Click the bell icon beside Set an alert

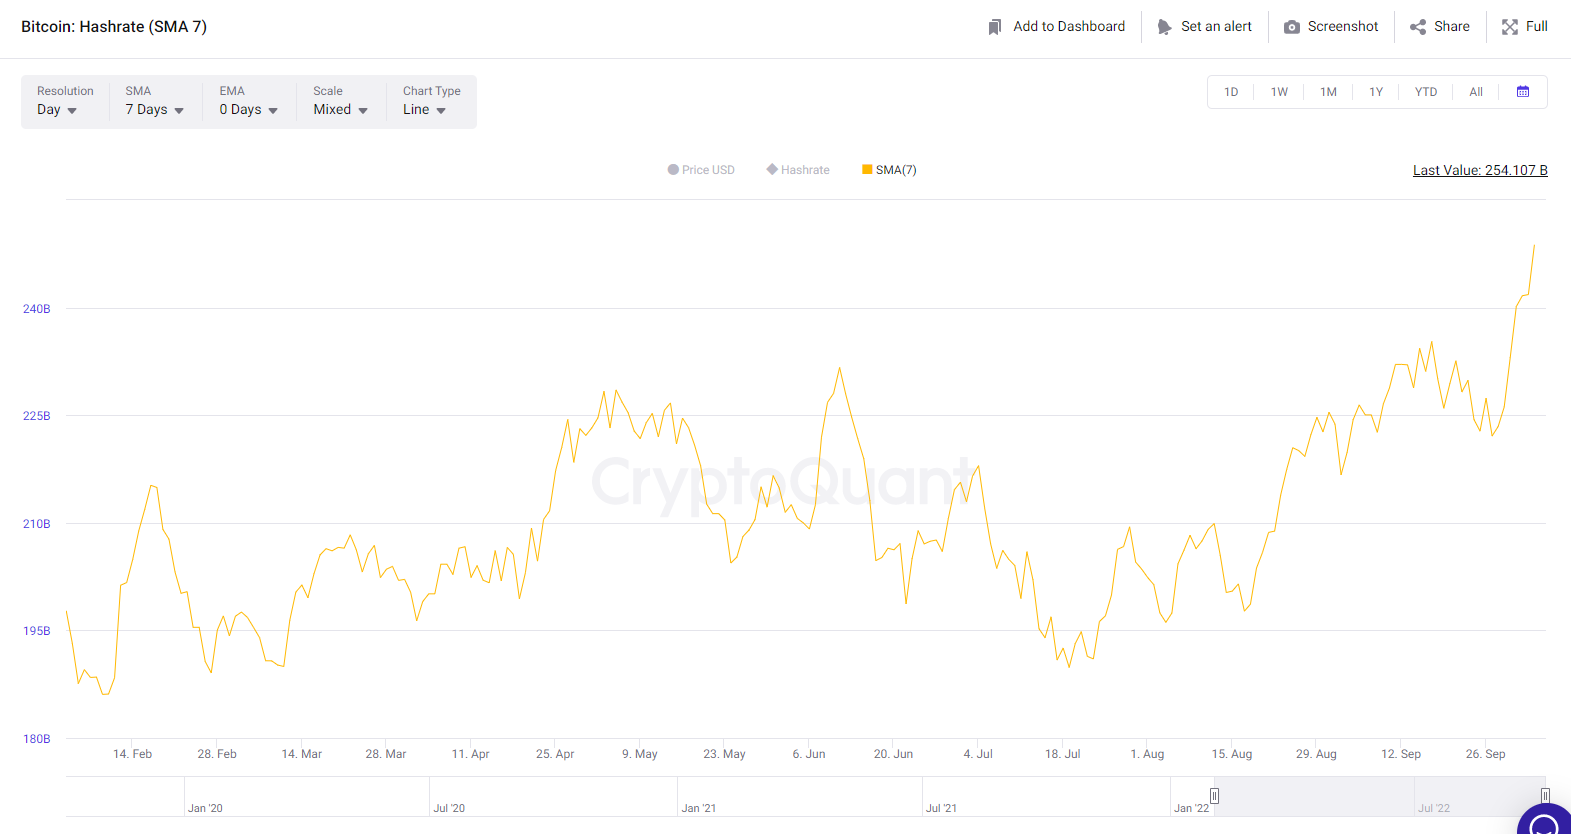(x=1164, y=27)
